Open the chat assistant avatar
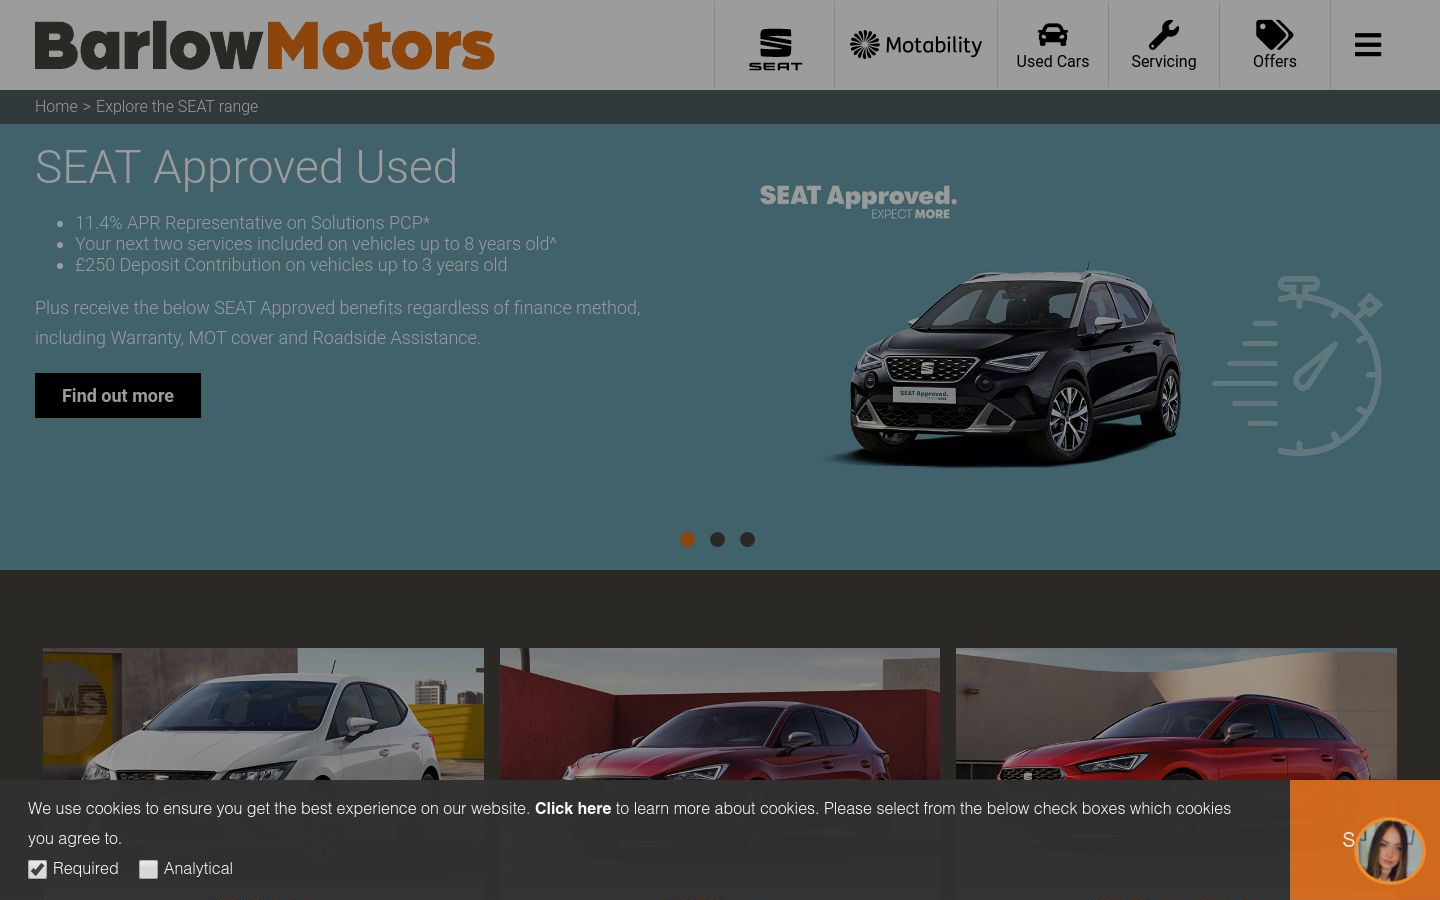 (x=1389, y=850)
